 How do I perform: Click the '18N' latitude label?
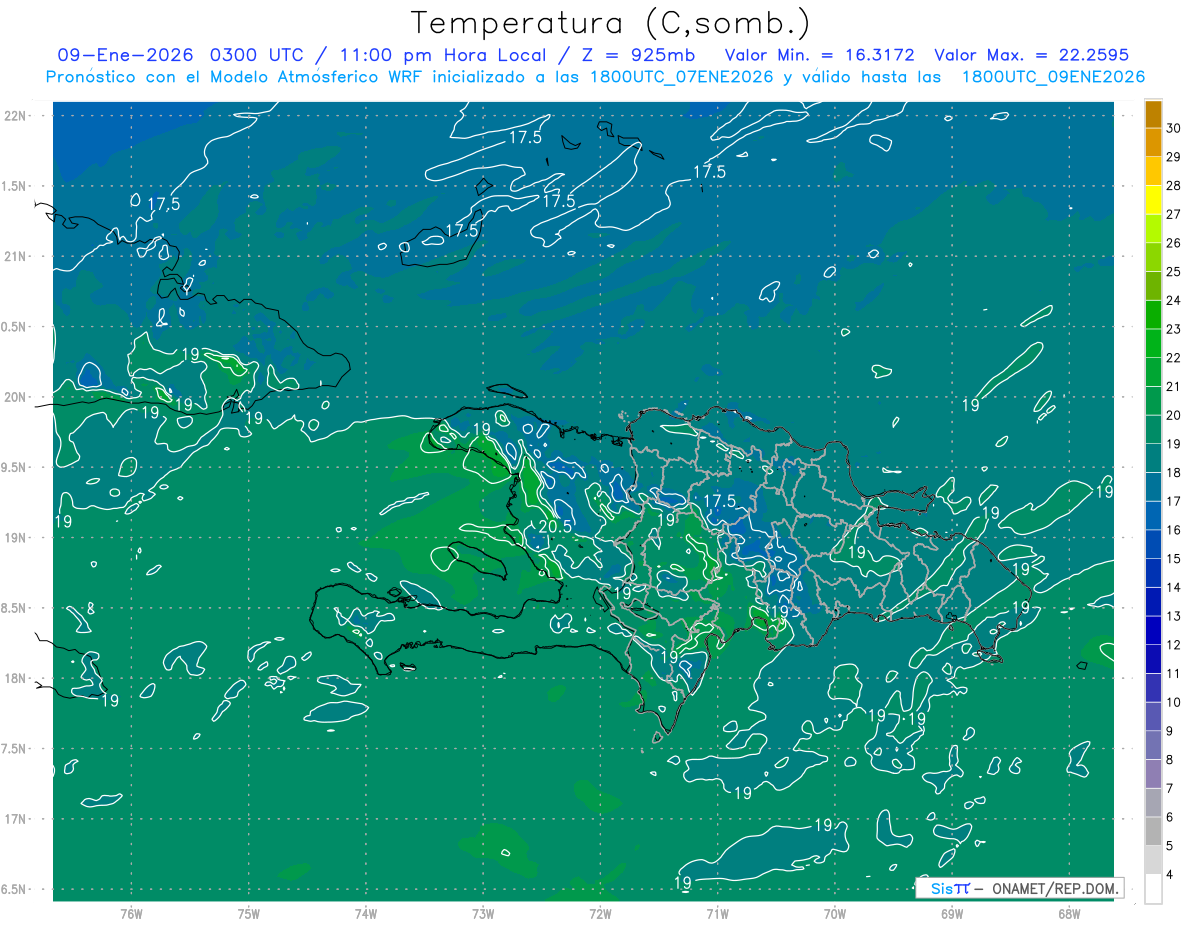[x=14, y=678]
